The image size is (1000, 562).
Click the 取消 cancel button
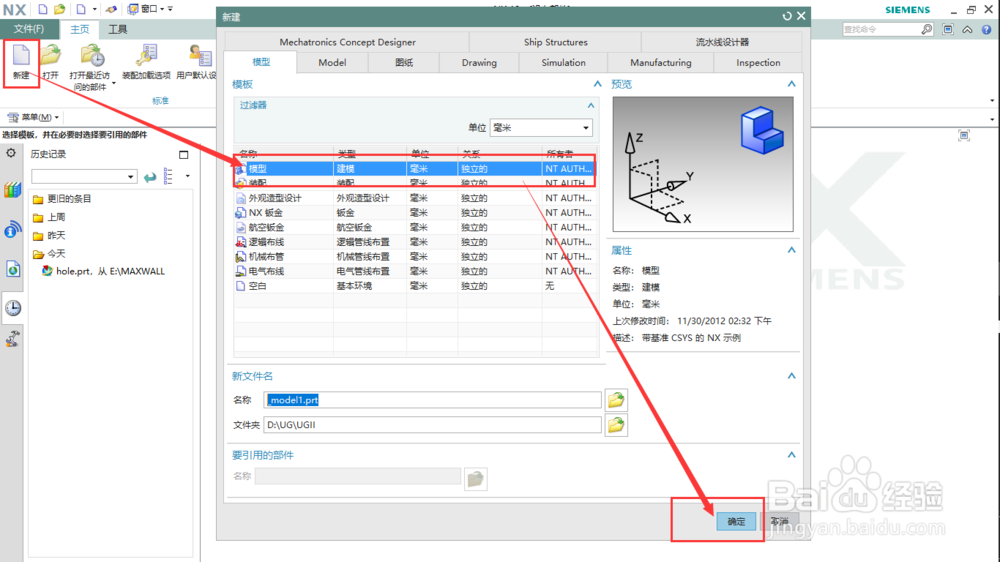[779, 521]
